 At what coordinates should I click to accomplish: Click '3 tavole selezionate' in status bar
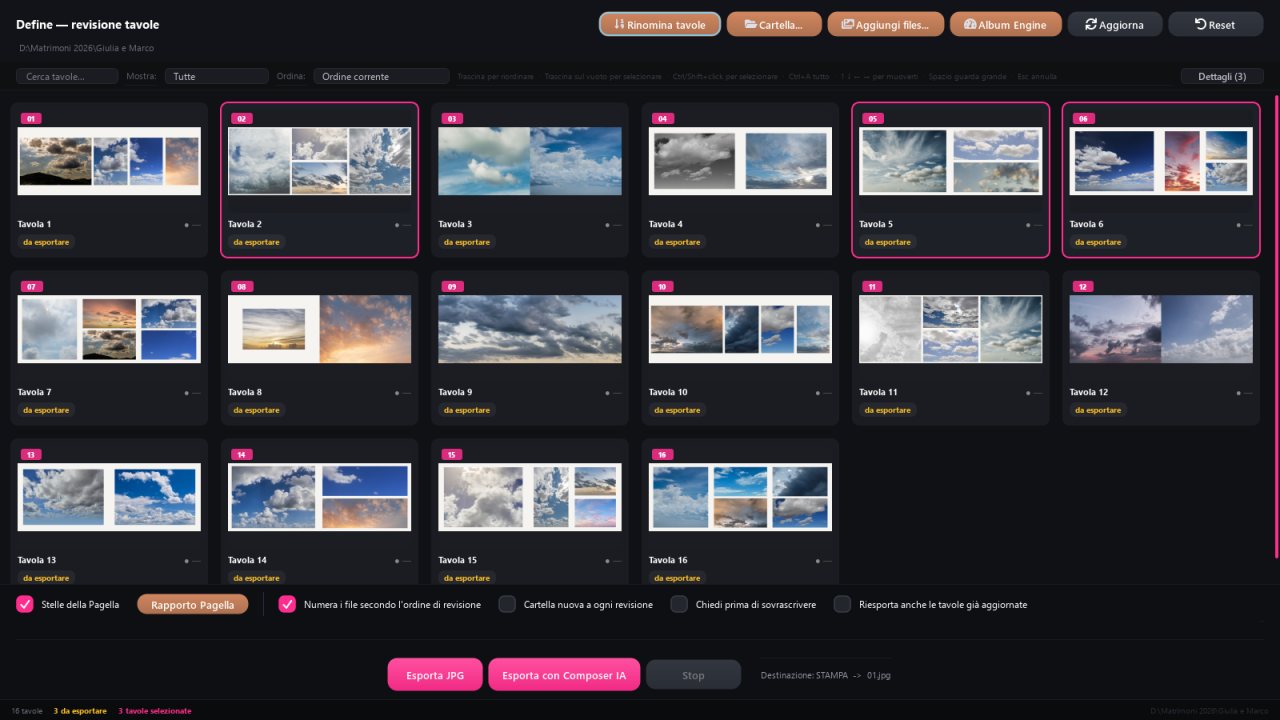pyautogui.click(x=155, y=711)
